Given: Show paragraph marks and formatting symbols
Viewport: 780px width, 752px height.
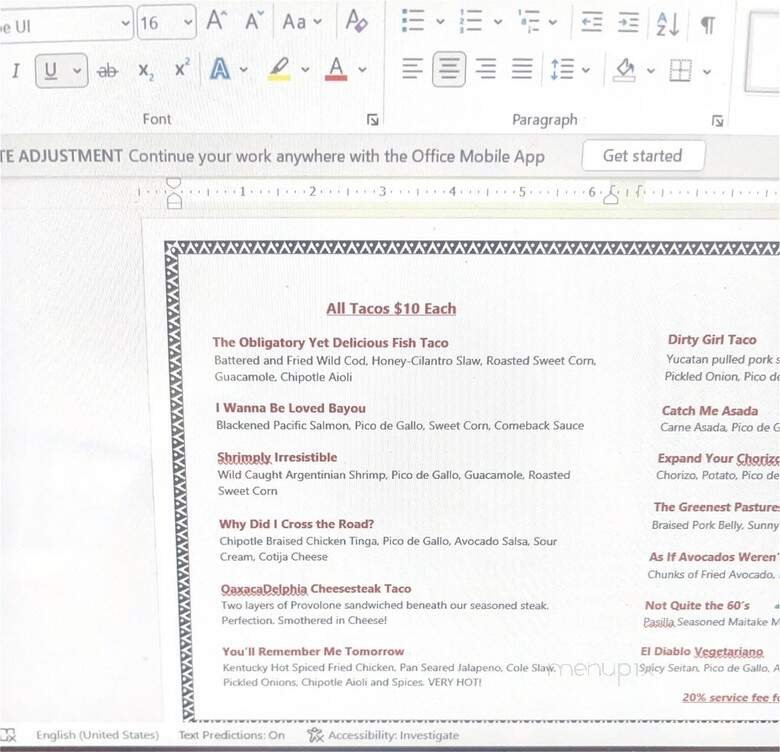Looking at the screenshot, I should (x=708, y=24).
